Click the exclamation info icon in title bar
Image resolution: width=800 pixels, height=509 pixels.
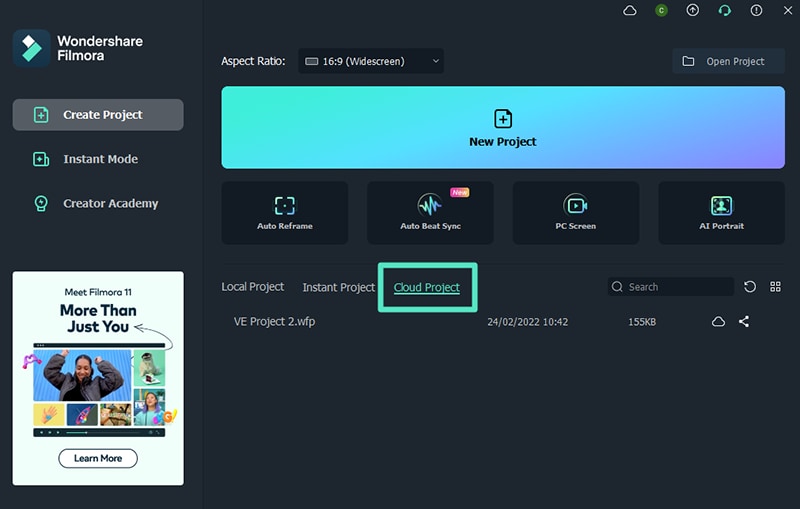[x=756, y=10]
